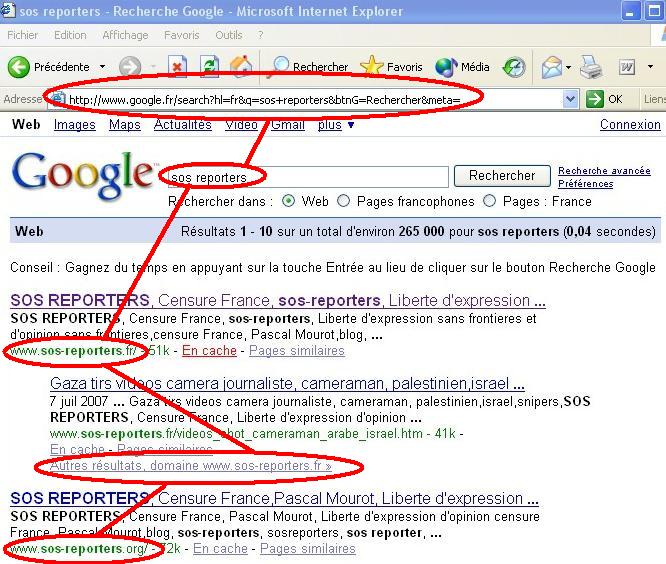Image resolution: width=666 pixels, height=564 pixels.
Task: Click the page icon in address bar
Action: [x=58, y=99]
